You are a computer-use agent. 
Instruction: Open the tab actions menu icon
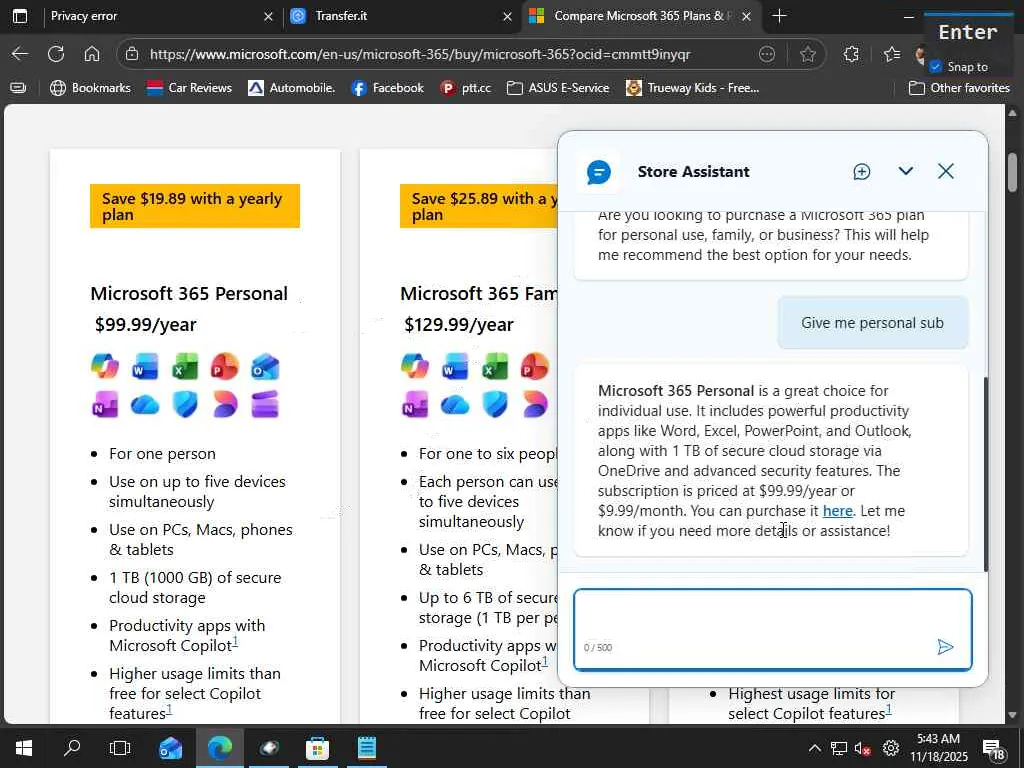(x=20, y=16)
